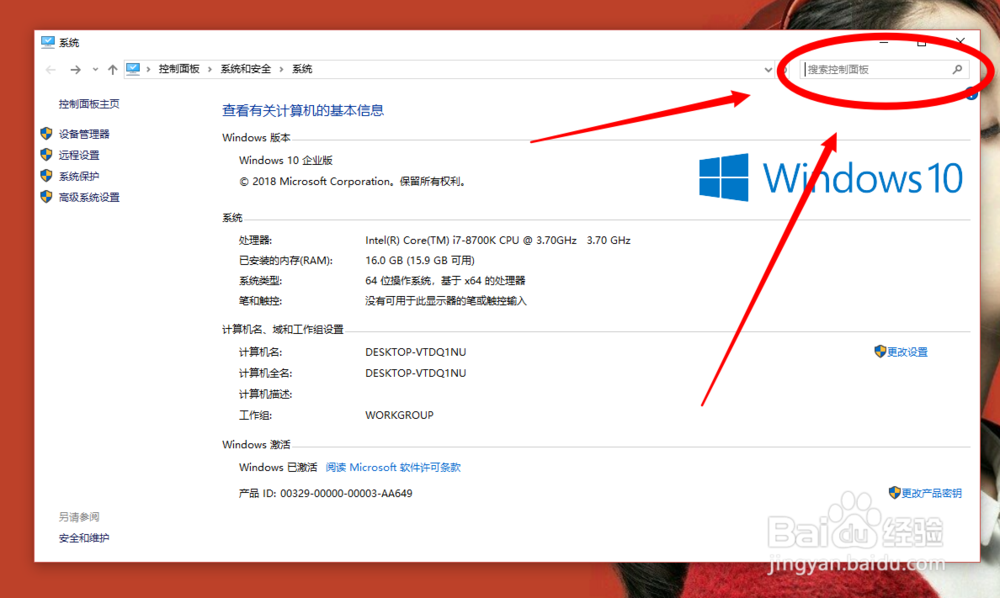Expand the back-history dropdown arrow
The width and height of the screenshot is (1000, 598).
[x=95, y=68]
